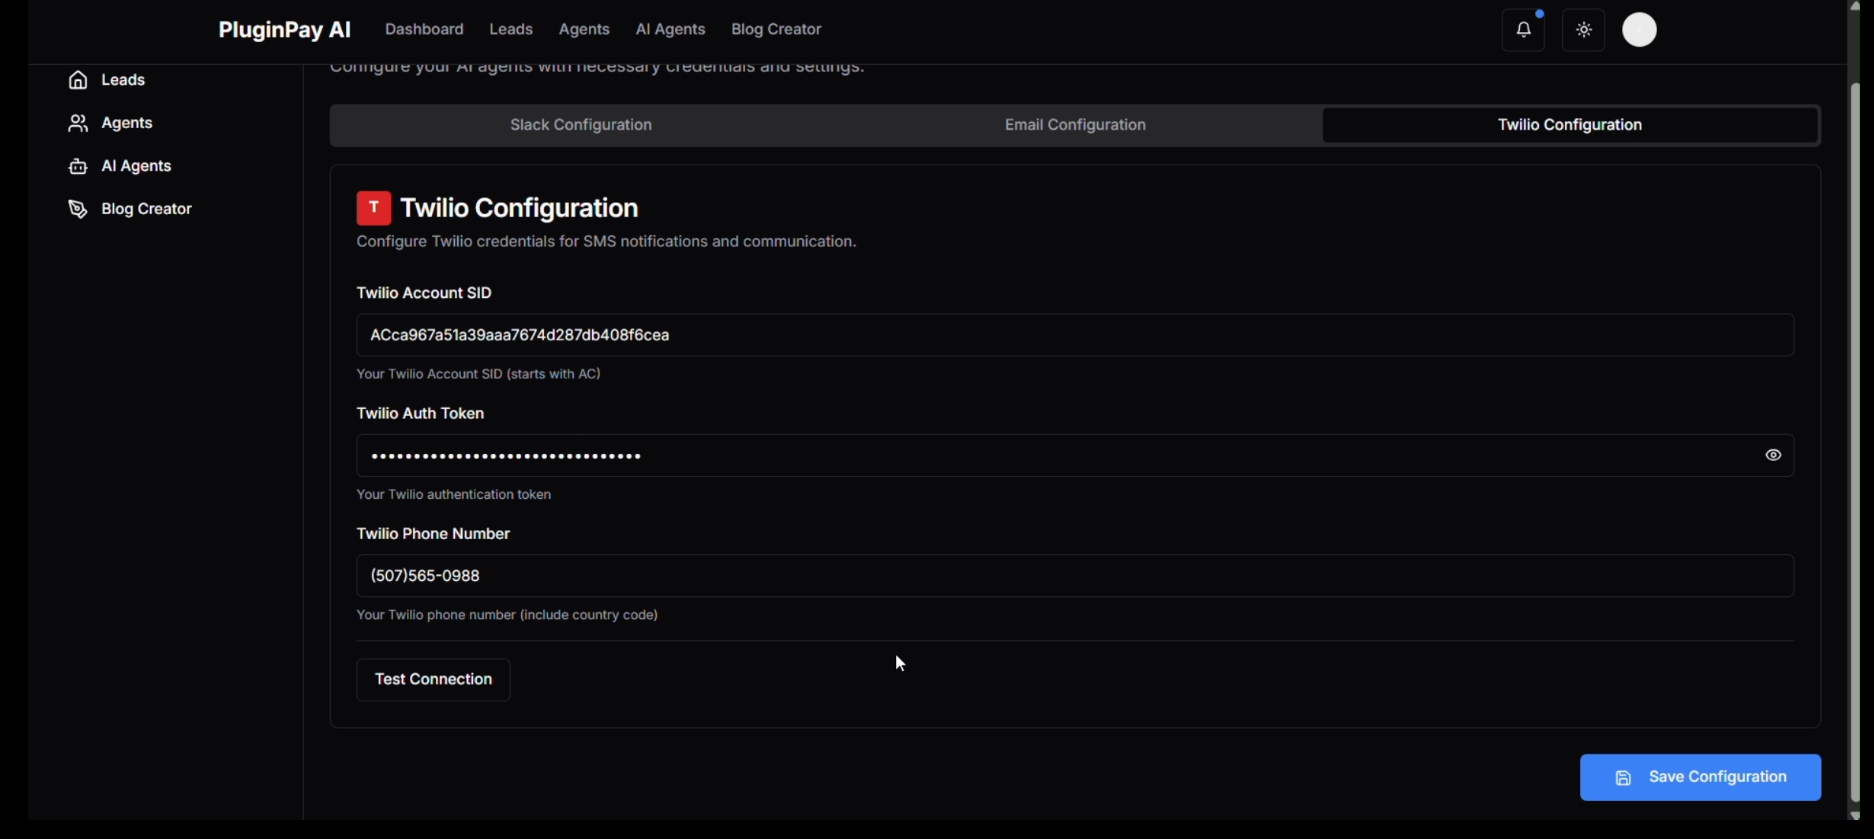Click the scrollbar up arrow

(x=1855, y=6)
